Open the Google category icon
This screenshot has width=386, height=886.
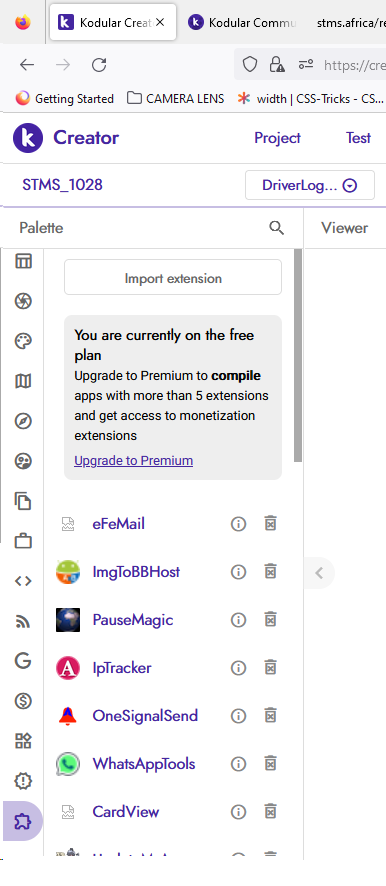click(x=23, y=661)
